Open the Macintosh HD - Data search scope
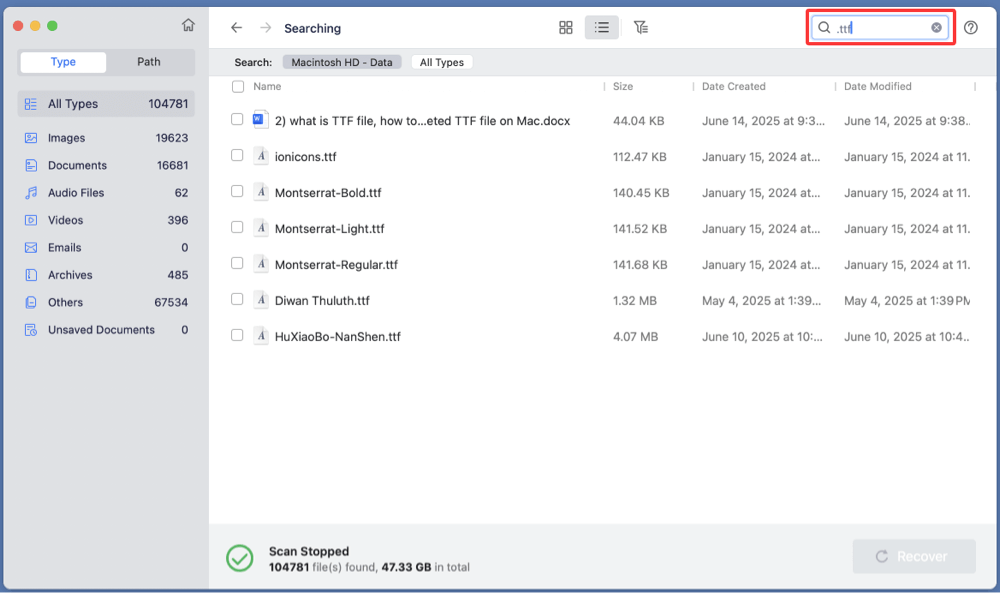Screen dimensions: 1000x593 pos(340,62)
